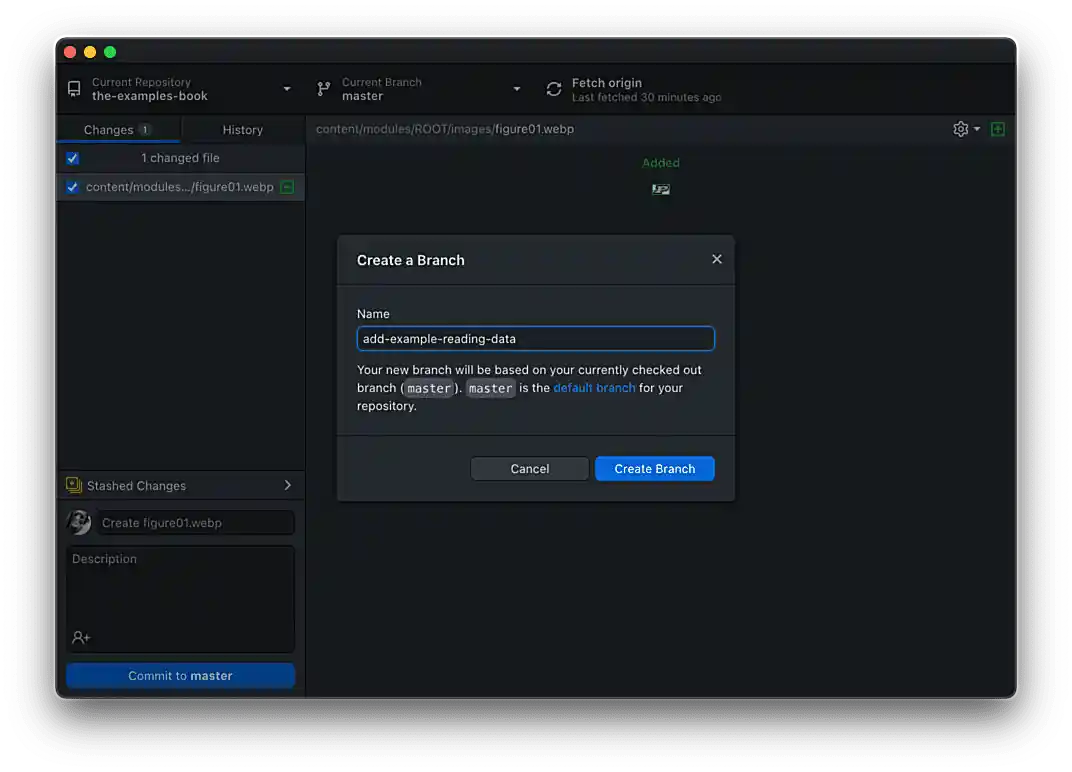The image size is (1072, 772).
Task: Uncheck the figure01.webp file checkbox
Action: click(72, 187)
